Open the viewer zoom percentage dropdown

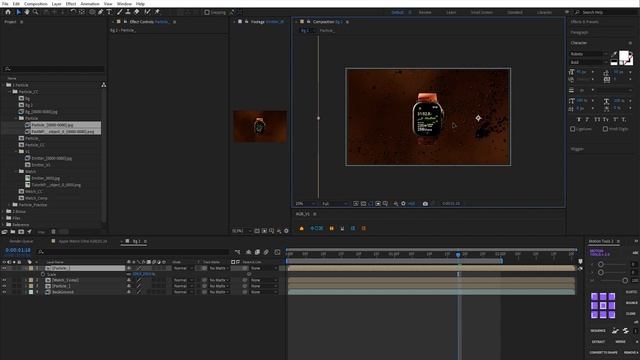point(305,203)
